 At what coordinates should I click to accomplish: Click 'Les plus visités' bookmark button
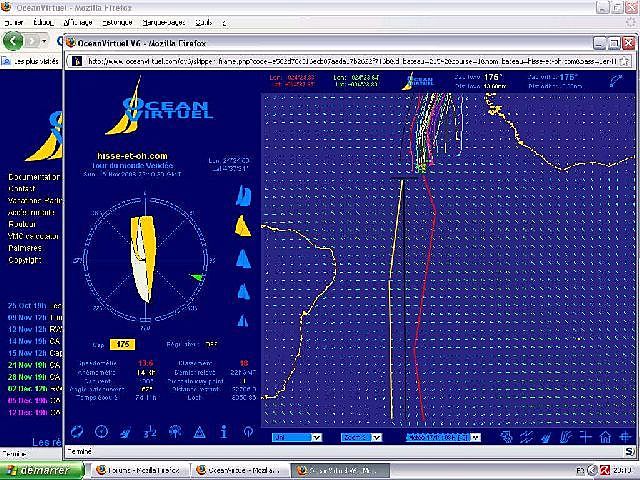[30, 62]
